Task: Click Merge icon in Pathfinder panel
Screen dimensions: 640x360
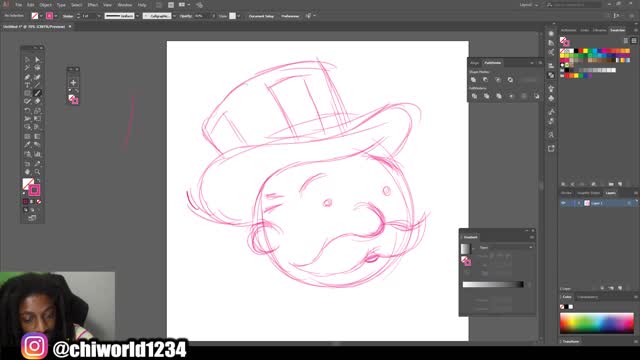Action: pos(499,96)
